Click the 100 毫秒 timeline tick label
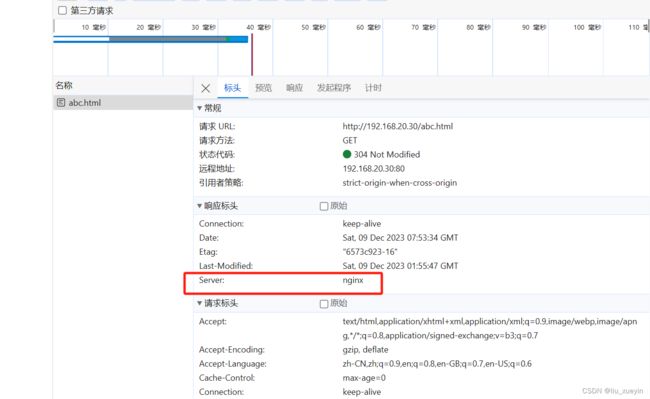This screenshot has width=650, height=399. (x=587, y=27)
